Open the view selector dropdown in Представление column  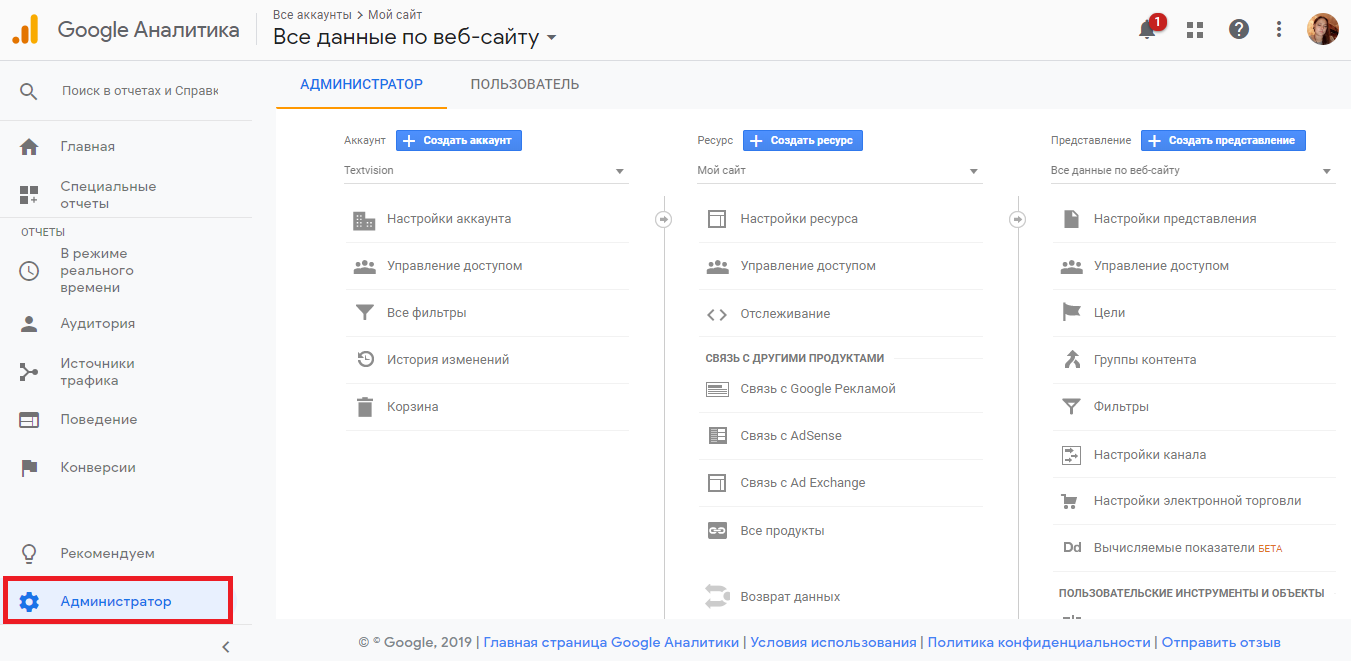(x=1193, y=171)
